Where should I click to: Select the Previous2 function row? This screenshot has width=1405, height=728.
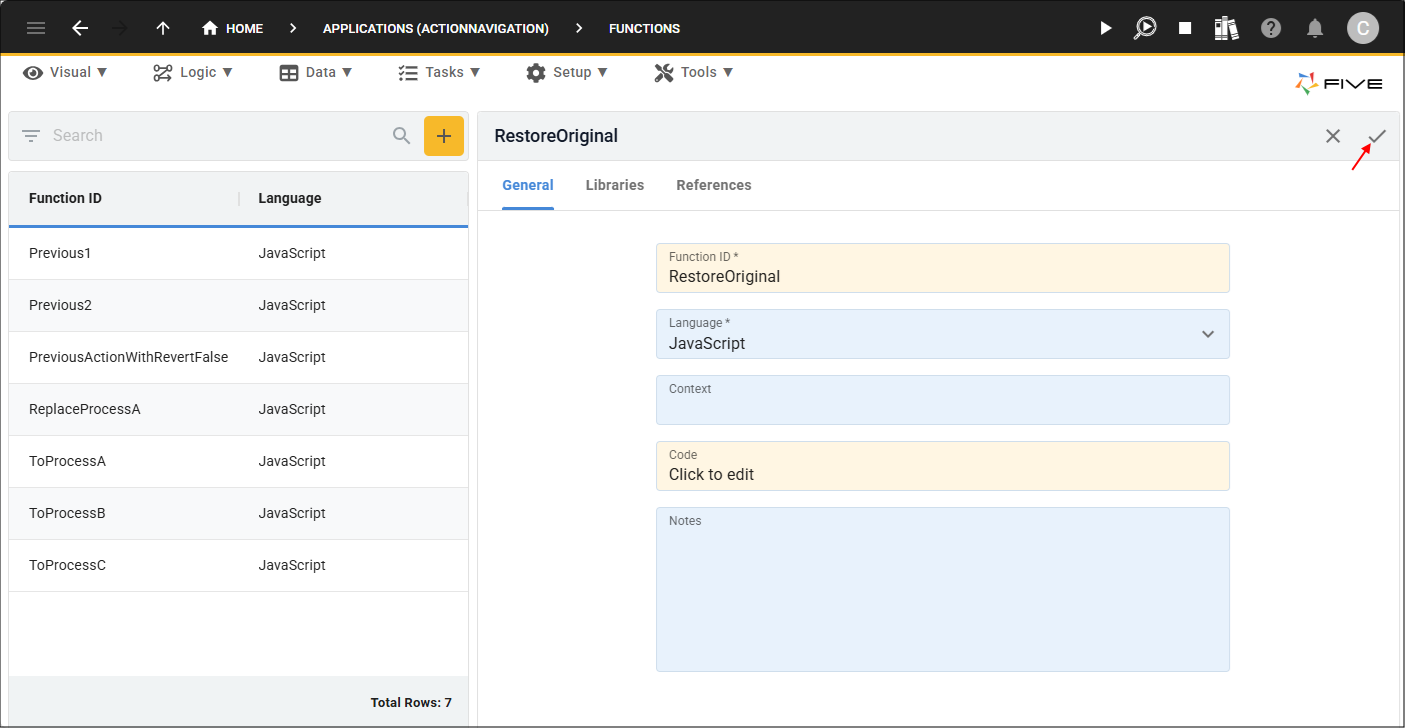[x=238, y=306]
